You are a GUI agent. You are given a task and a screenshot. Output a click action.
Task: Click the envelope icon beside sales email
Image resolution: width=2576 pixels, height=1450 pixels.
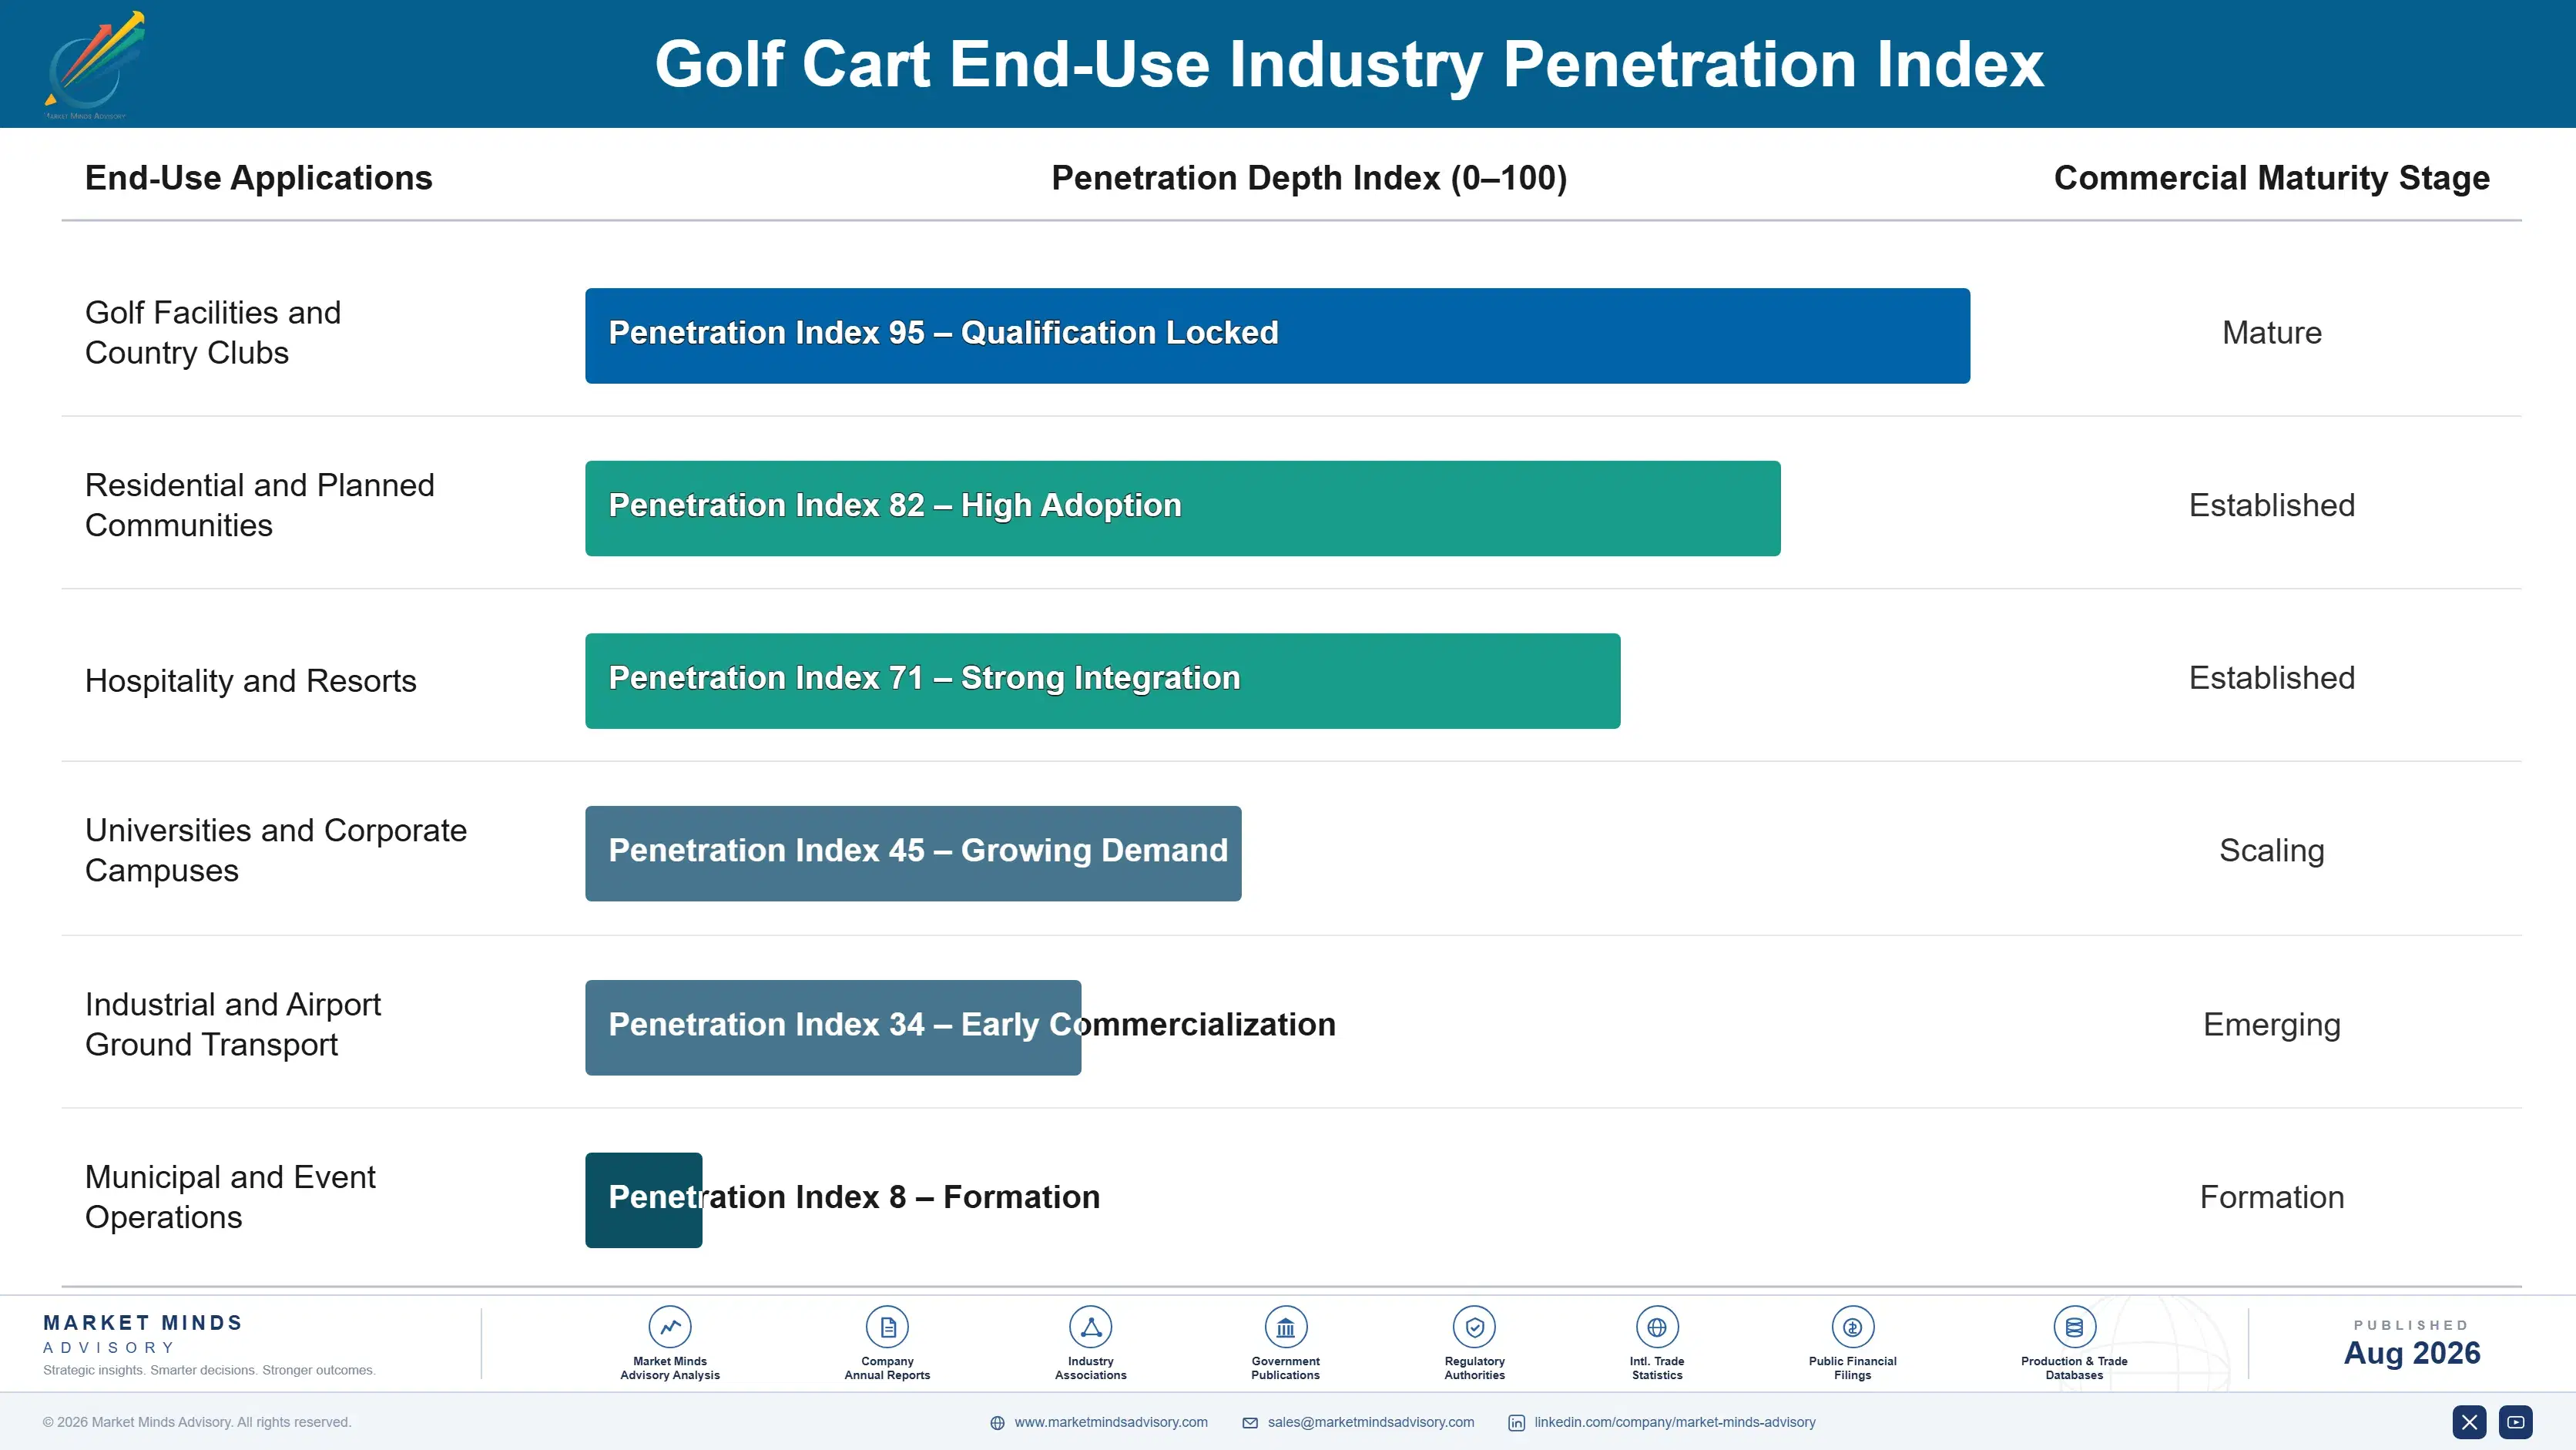coord(1250,1423)
